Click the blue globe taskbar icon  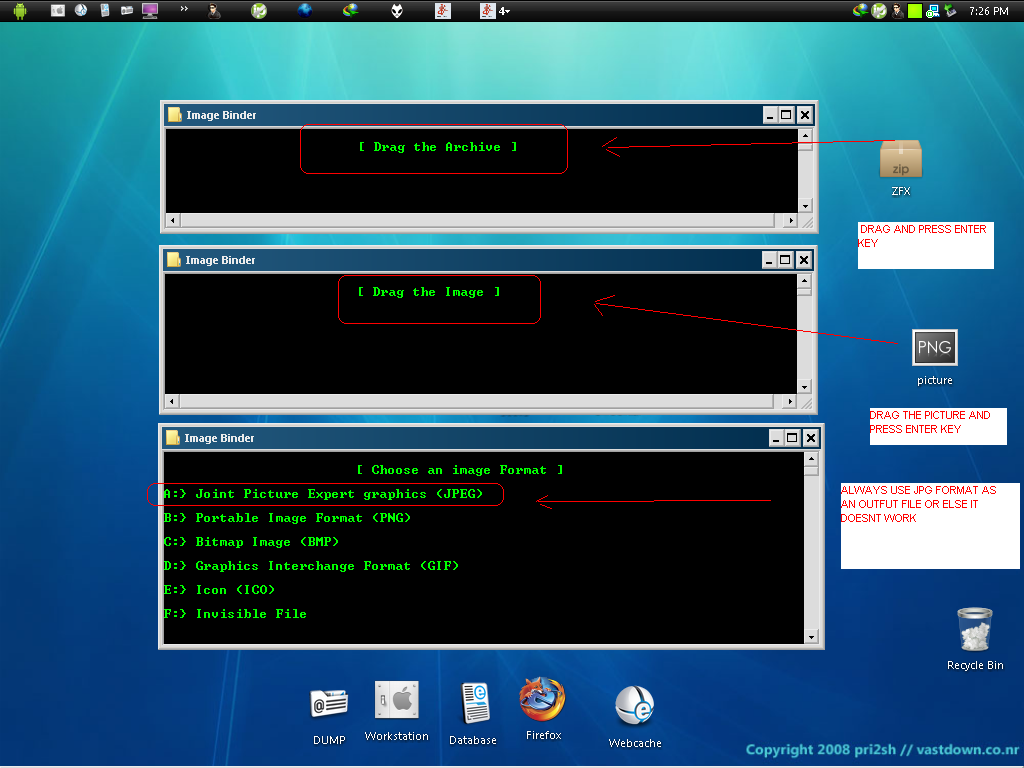click(x=305, y=10)
